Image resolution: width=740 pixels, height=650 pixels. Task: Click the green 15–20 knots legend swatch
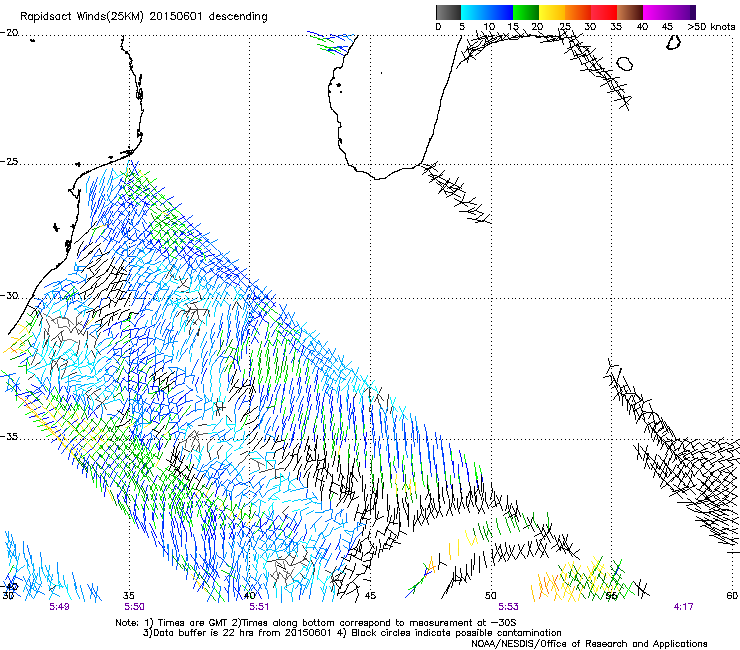[x=526, y=12]
